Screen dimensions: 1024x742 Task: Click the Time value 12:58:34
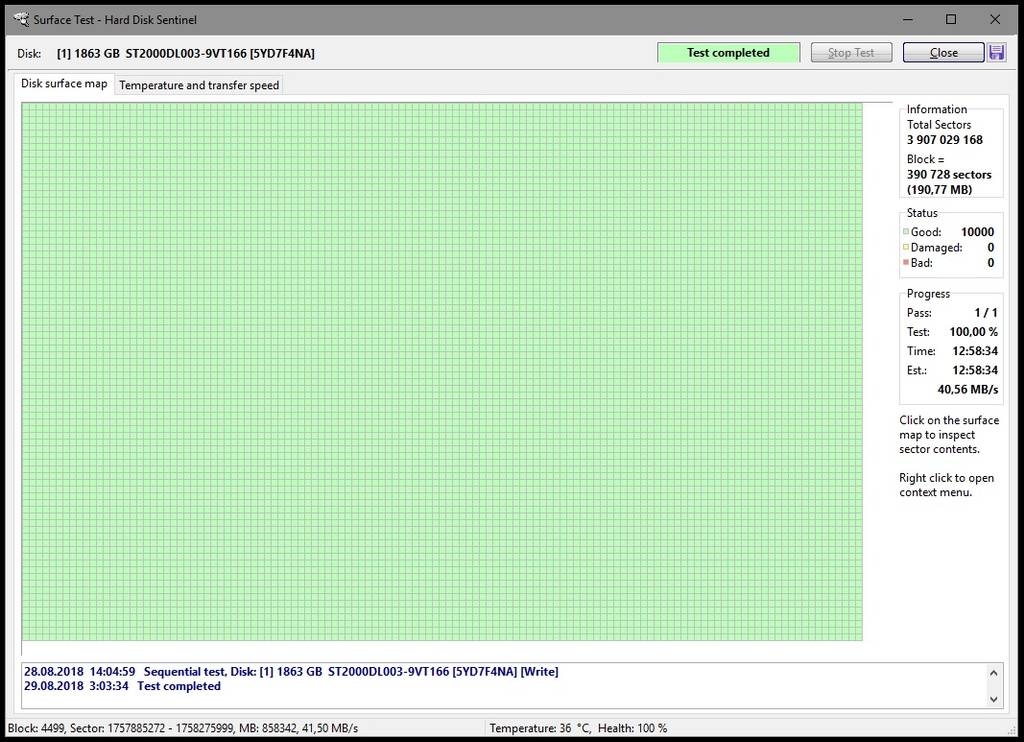click(x=975, y=351)
